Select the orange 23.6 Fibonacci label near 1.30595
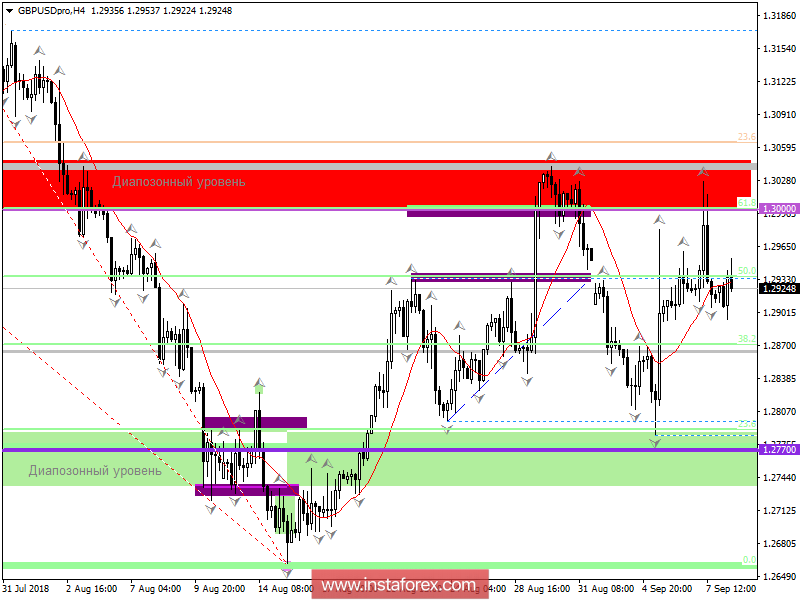The image size is (800, 600). (746, 136)
